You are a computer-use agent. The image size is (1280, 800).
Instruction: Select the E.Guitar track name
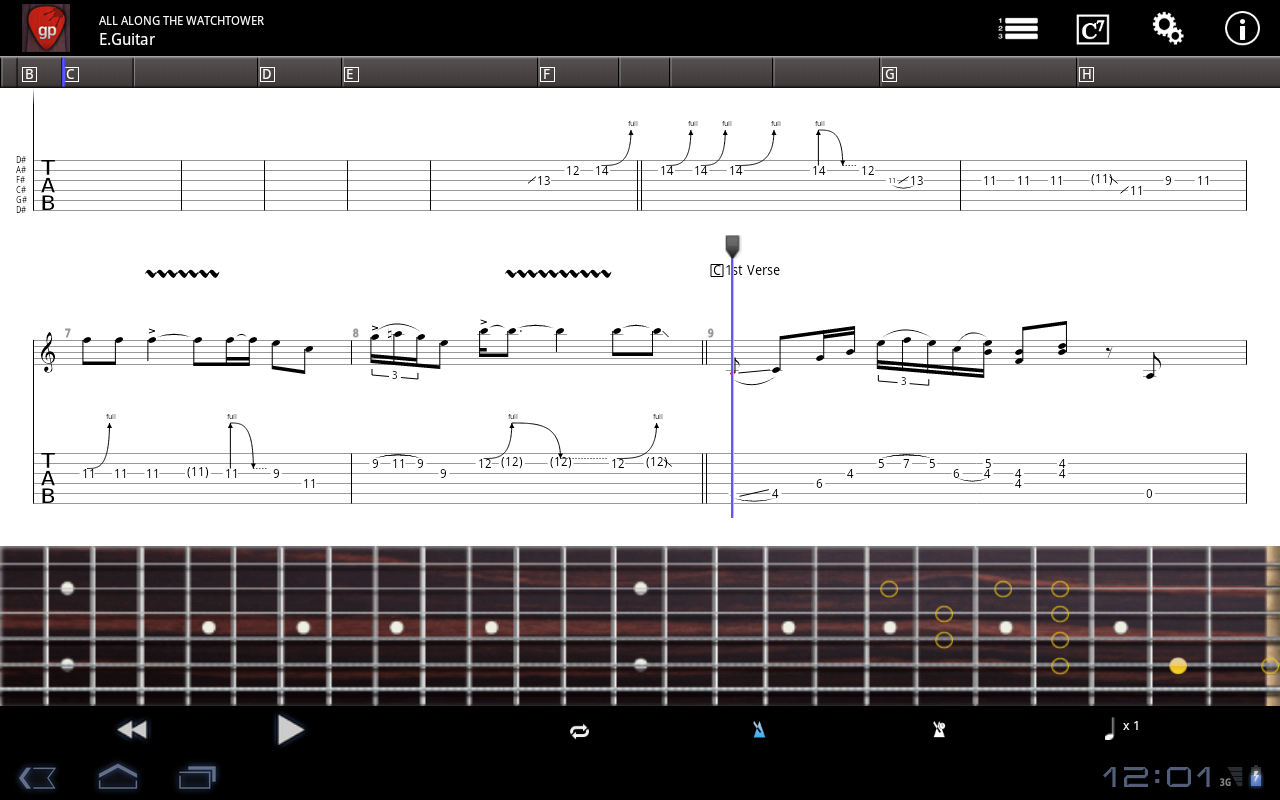127,40
